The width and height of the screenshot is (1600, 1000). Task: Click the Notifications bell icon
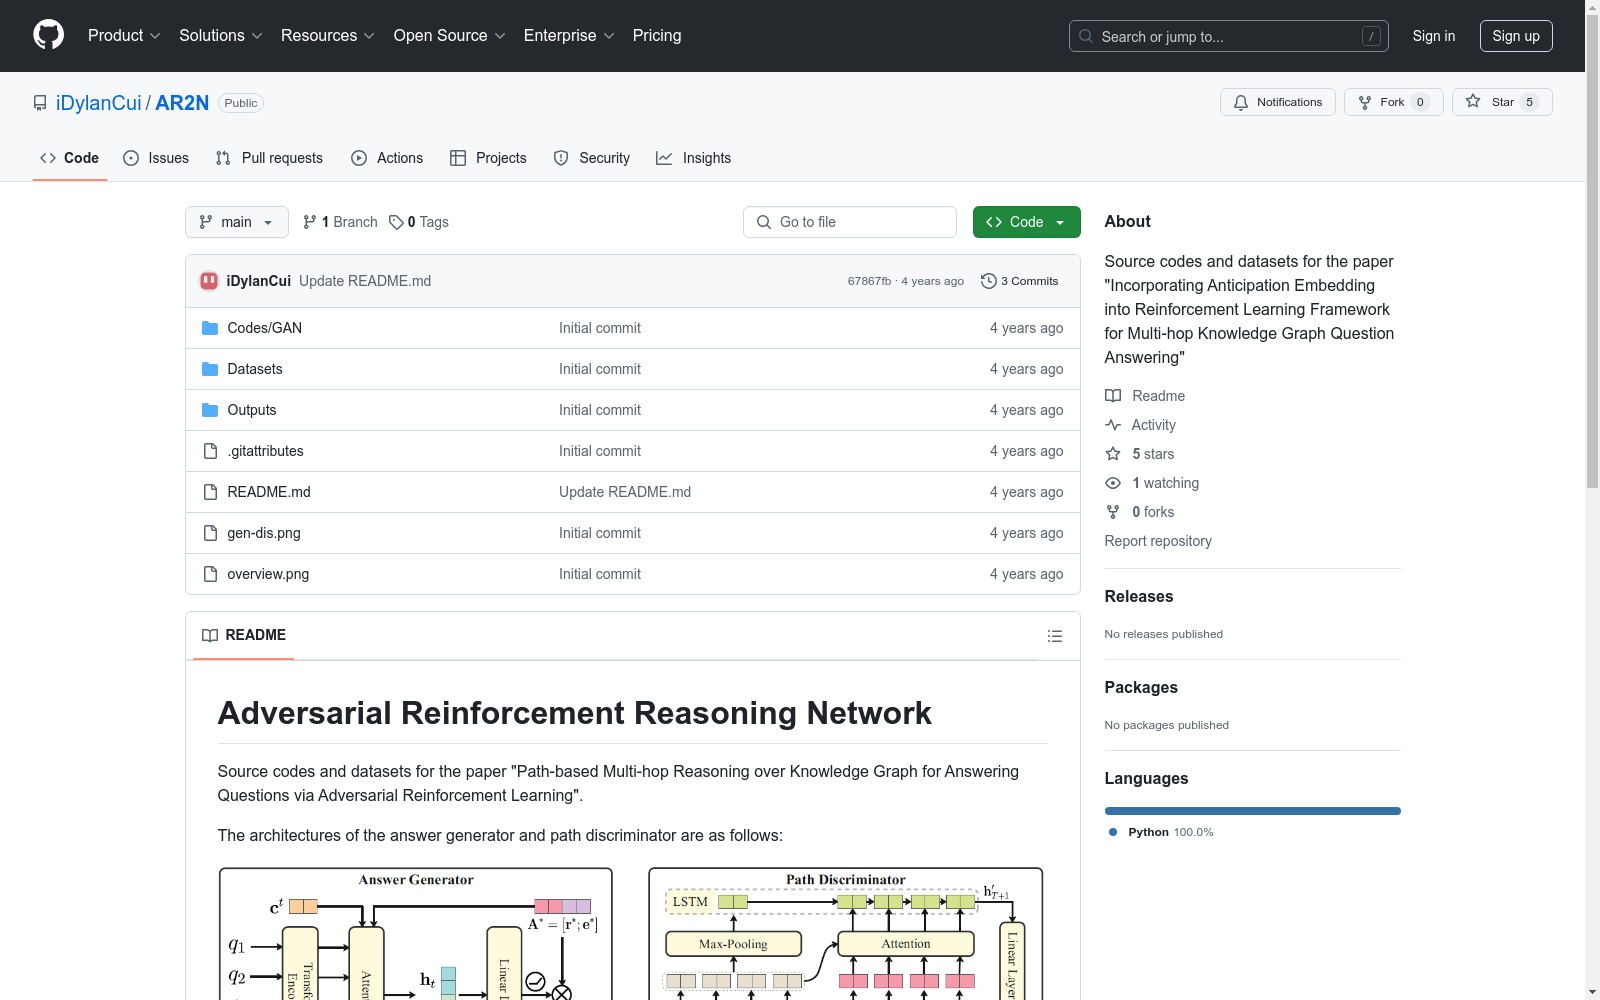(x=1241, y=102)
